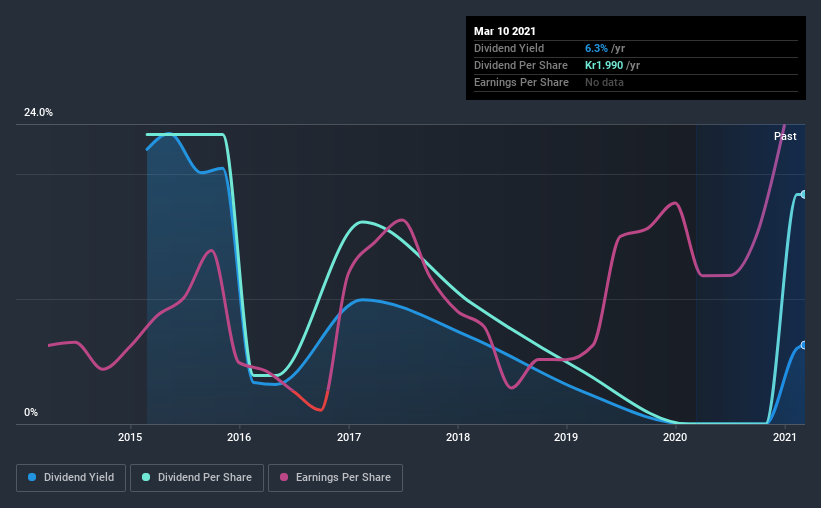
Task: Toggle the Earnings Per Share legend button
Action: (335, 478)
